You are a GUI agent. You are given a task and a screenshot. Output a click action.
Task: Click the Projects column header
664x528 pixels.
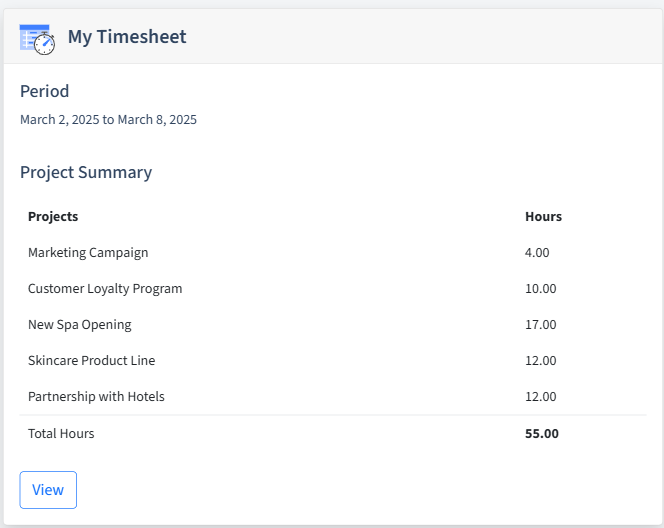53,216
